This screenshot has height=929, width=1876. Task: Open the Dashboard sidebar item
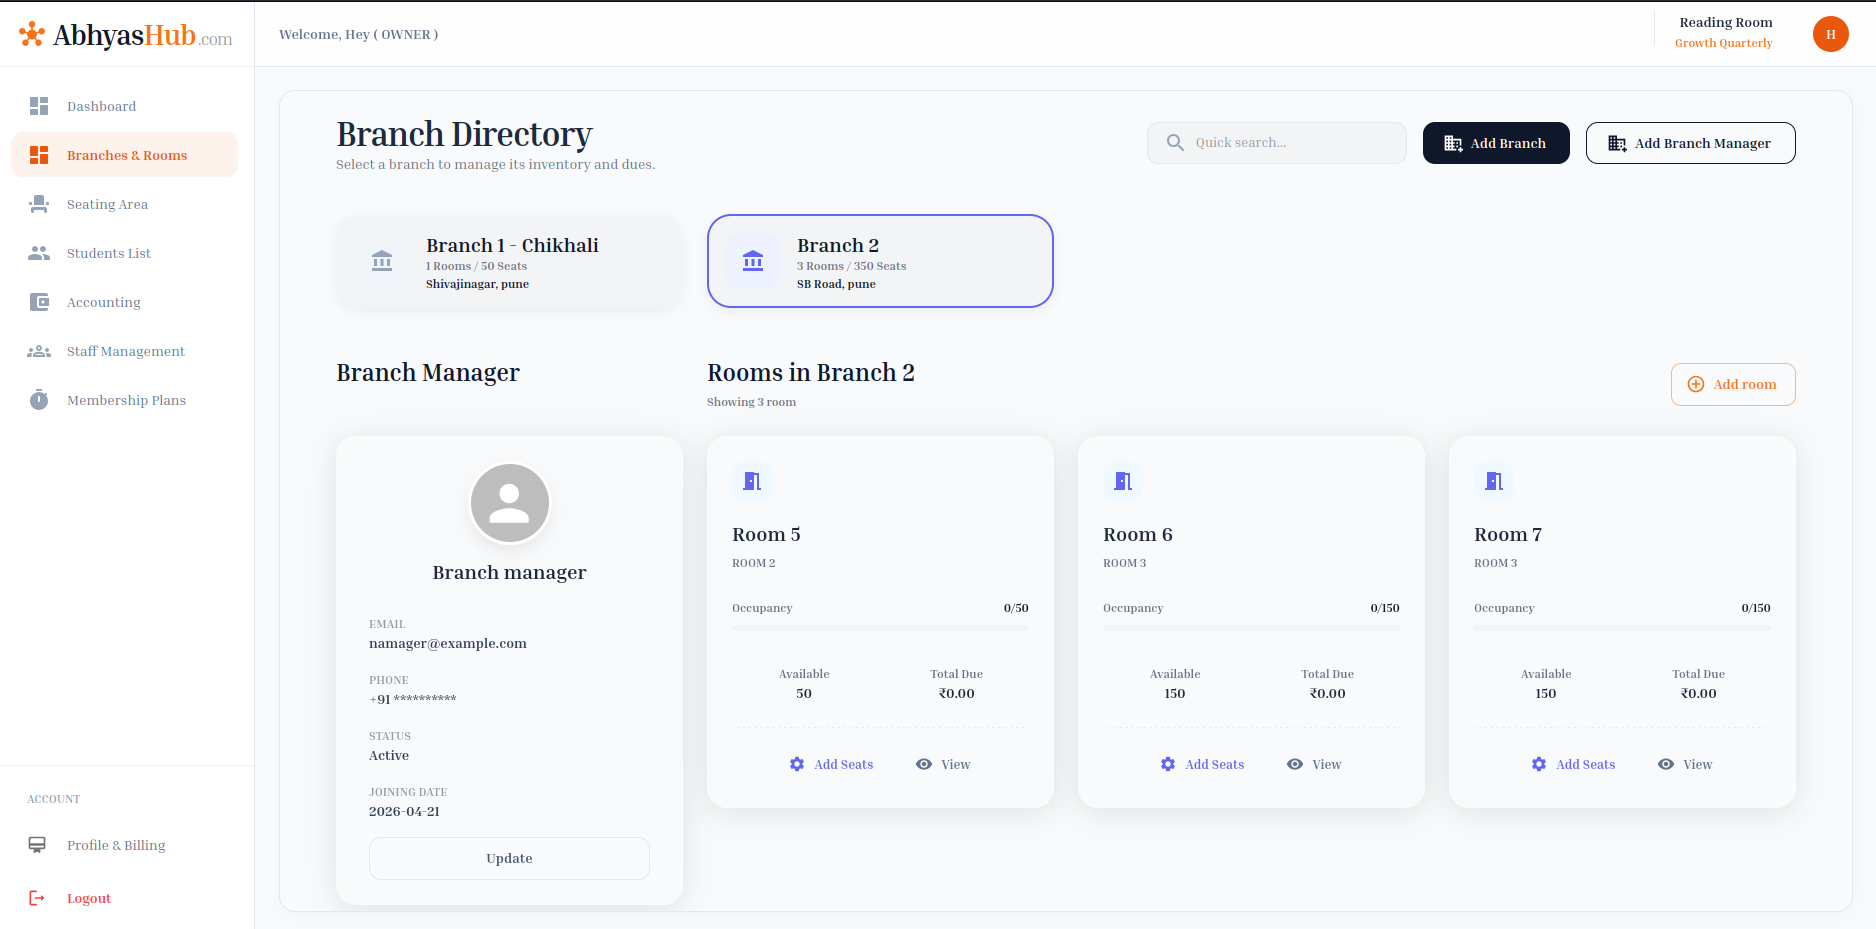click(x=101, y=106)
